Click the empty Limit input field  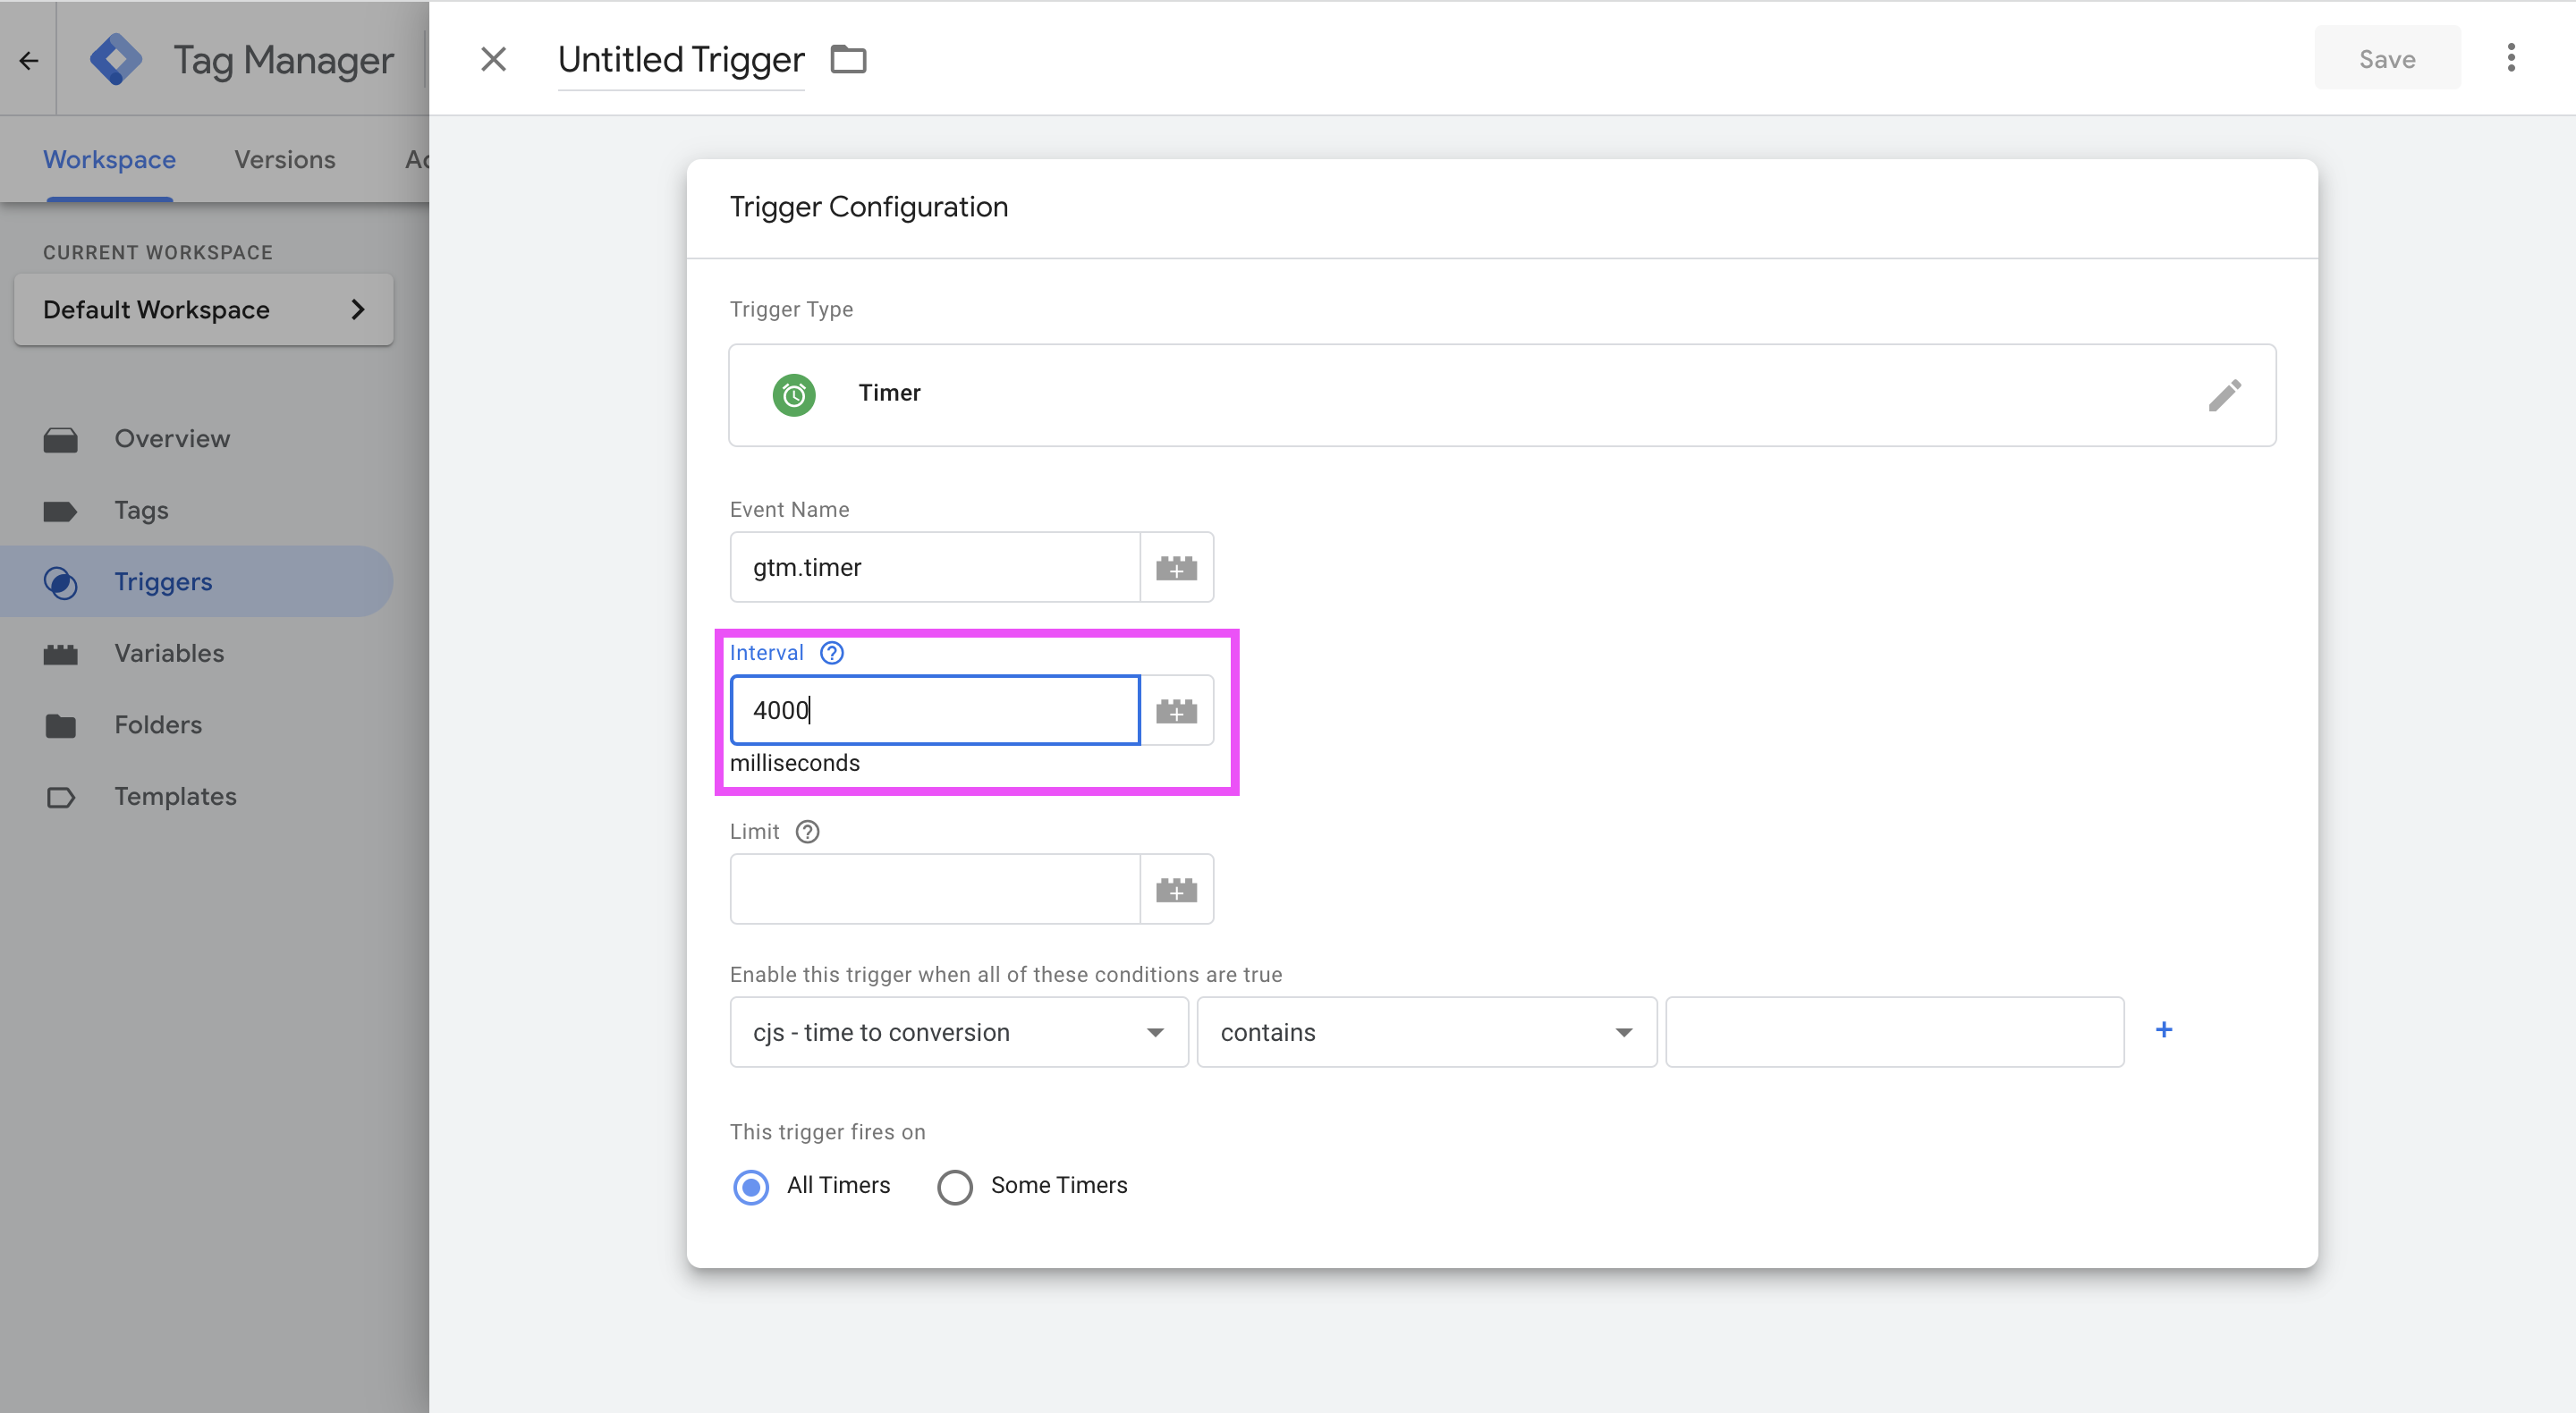click(x=935, y=889)
